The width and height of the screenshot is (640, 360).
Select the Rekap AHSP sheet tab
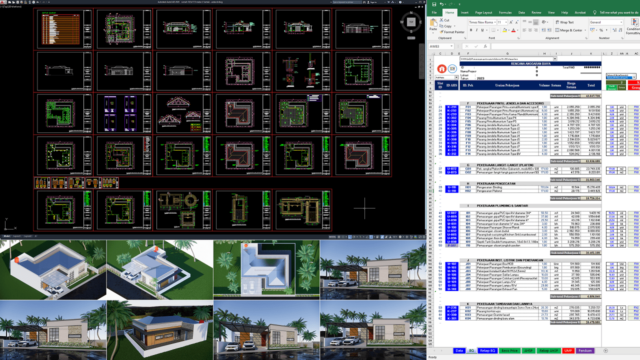point(548,351)
